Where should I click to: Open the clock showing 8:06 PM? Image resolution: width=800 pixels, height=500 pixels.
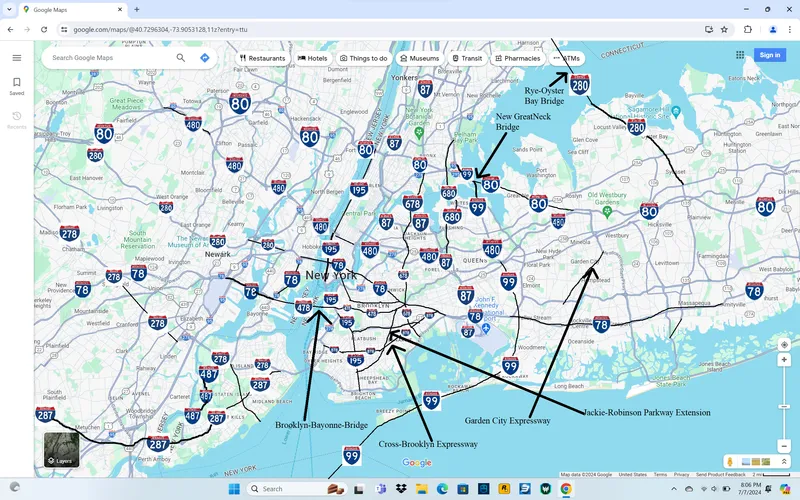(751, 488)
